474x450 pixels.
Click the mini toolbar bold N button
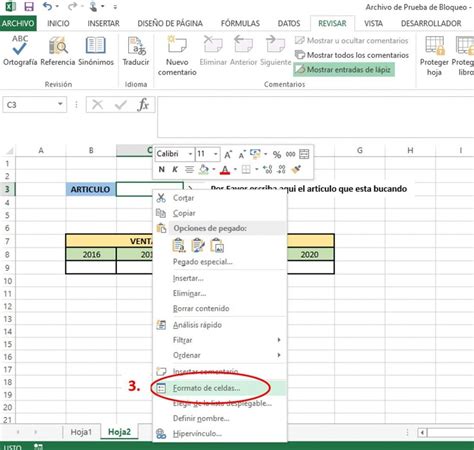click(x=162, y=169)
